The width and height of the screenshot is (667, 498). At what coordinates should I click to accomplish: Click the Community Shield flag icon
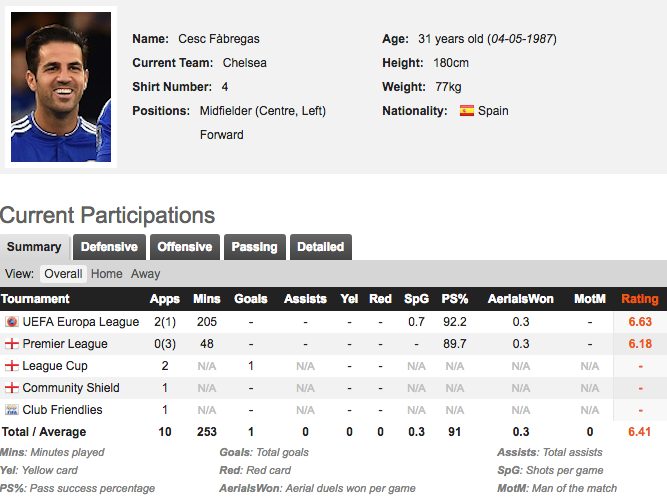click(x=12, y=388)
